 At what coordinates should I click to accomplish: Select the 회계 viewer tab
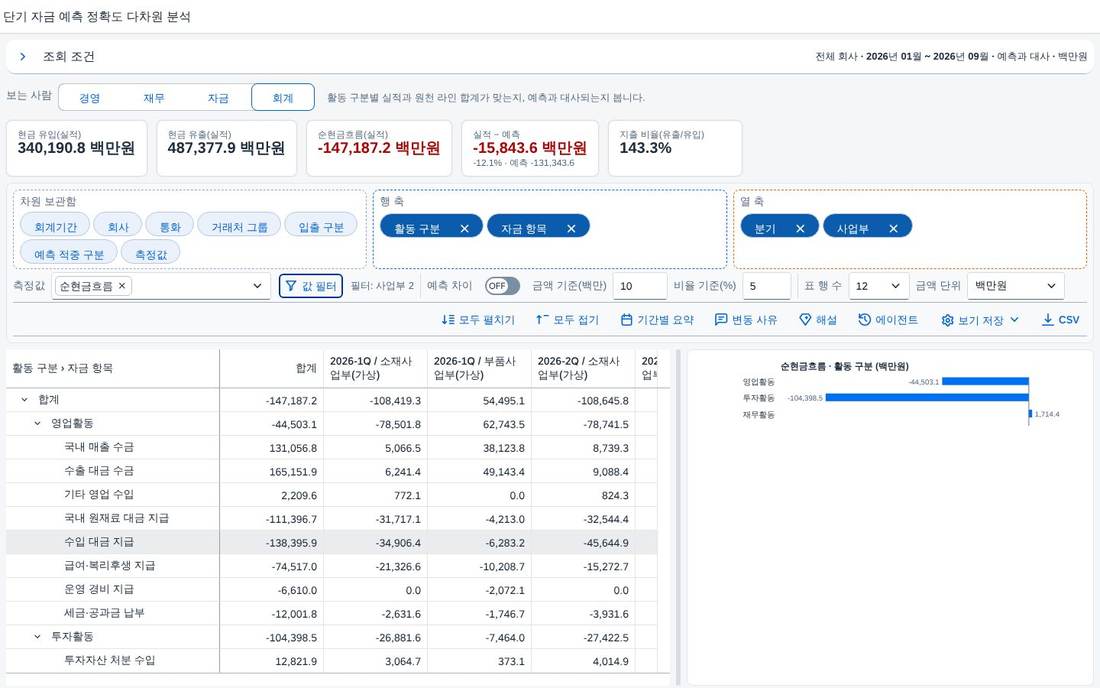click(x=283, y=98)
